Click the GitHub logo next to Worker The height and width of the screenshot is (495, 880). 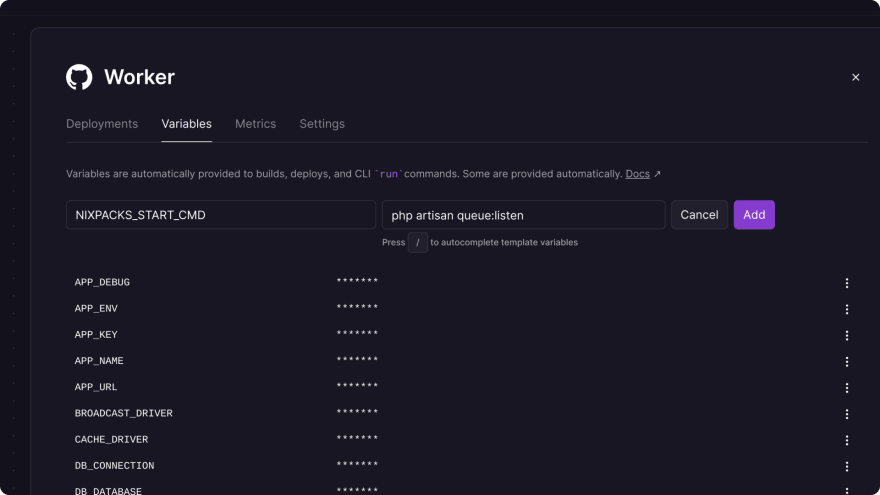tap(79, 77)
